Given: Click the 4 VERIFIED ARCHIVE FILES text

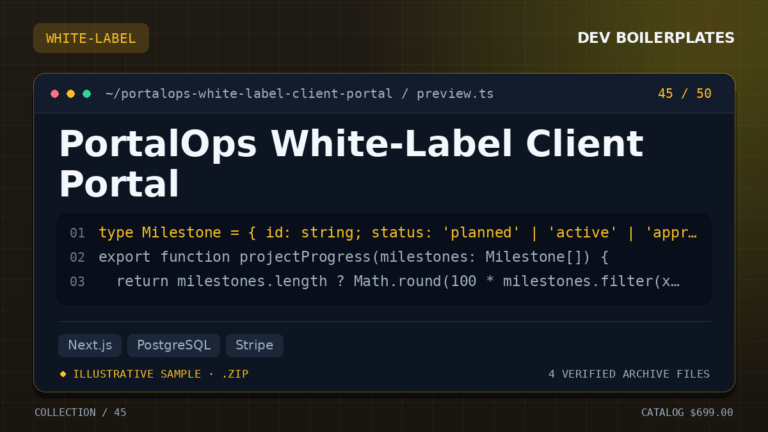Looking at the screenshot, I should pyautogui.click(x=629, y=374).
